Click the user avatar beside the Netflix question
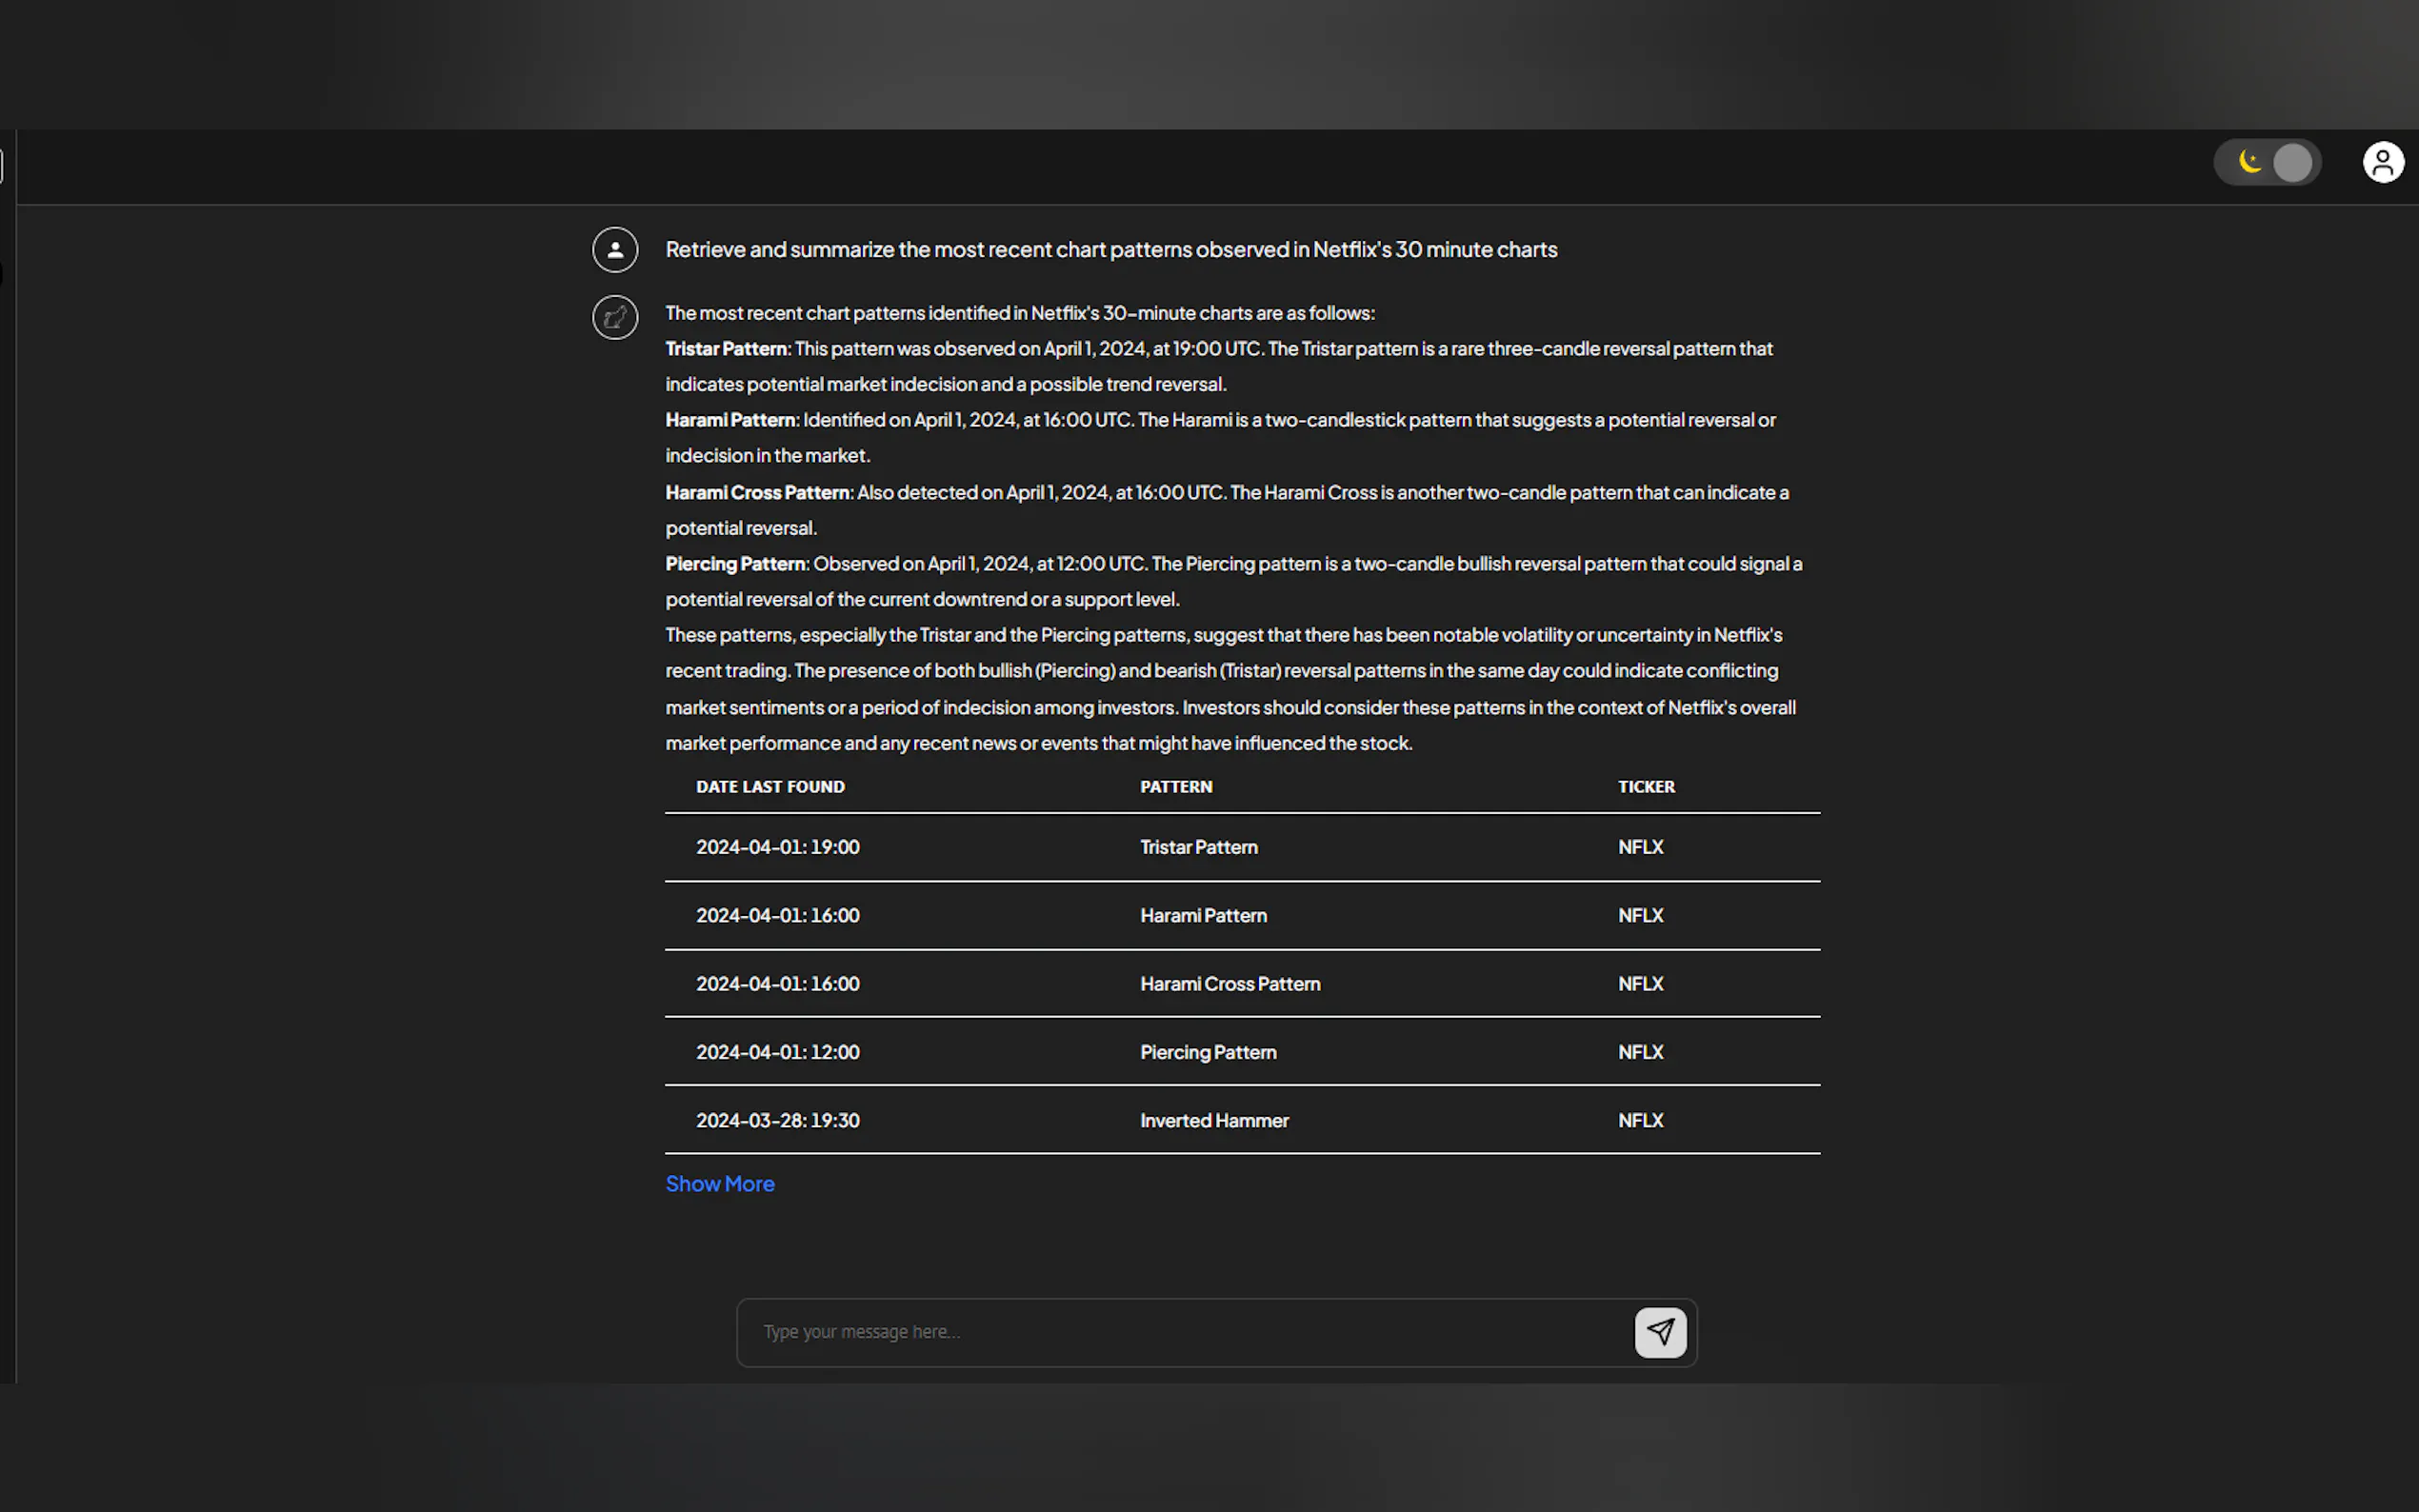 pyautogui.click(x=615, y=250)
